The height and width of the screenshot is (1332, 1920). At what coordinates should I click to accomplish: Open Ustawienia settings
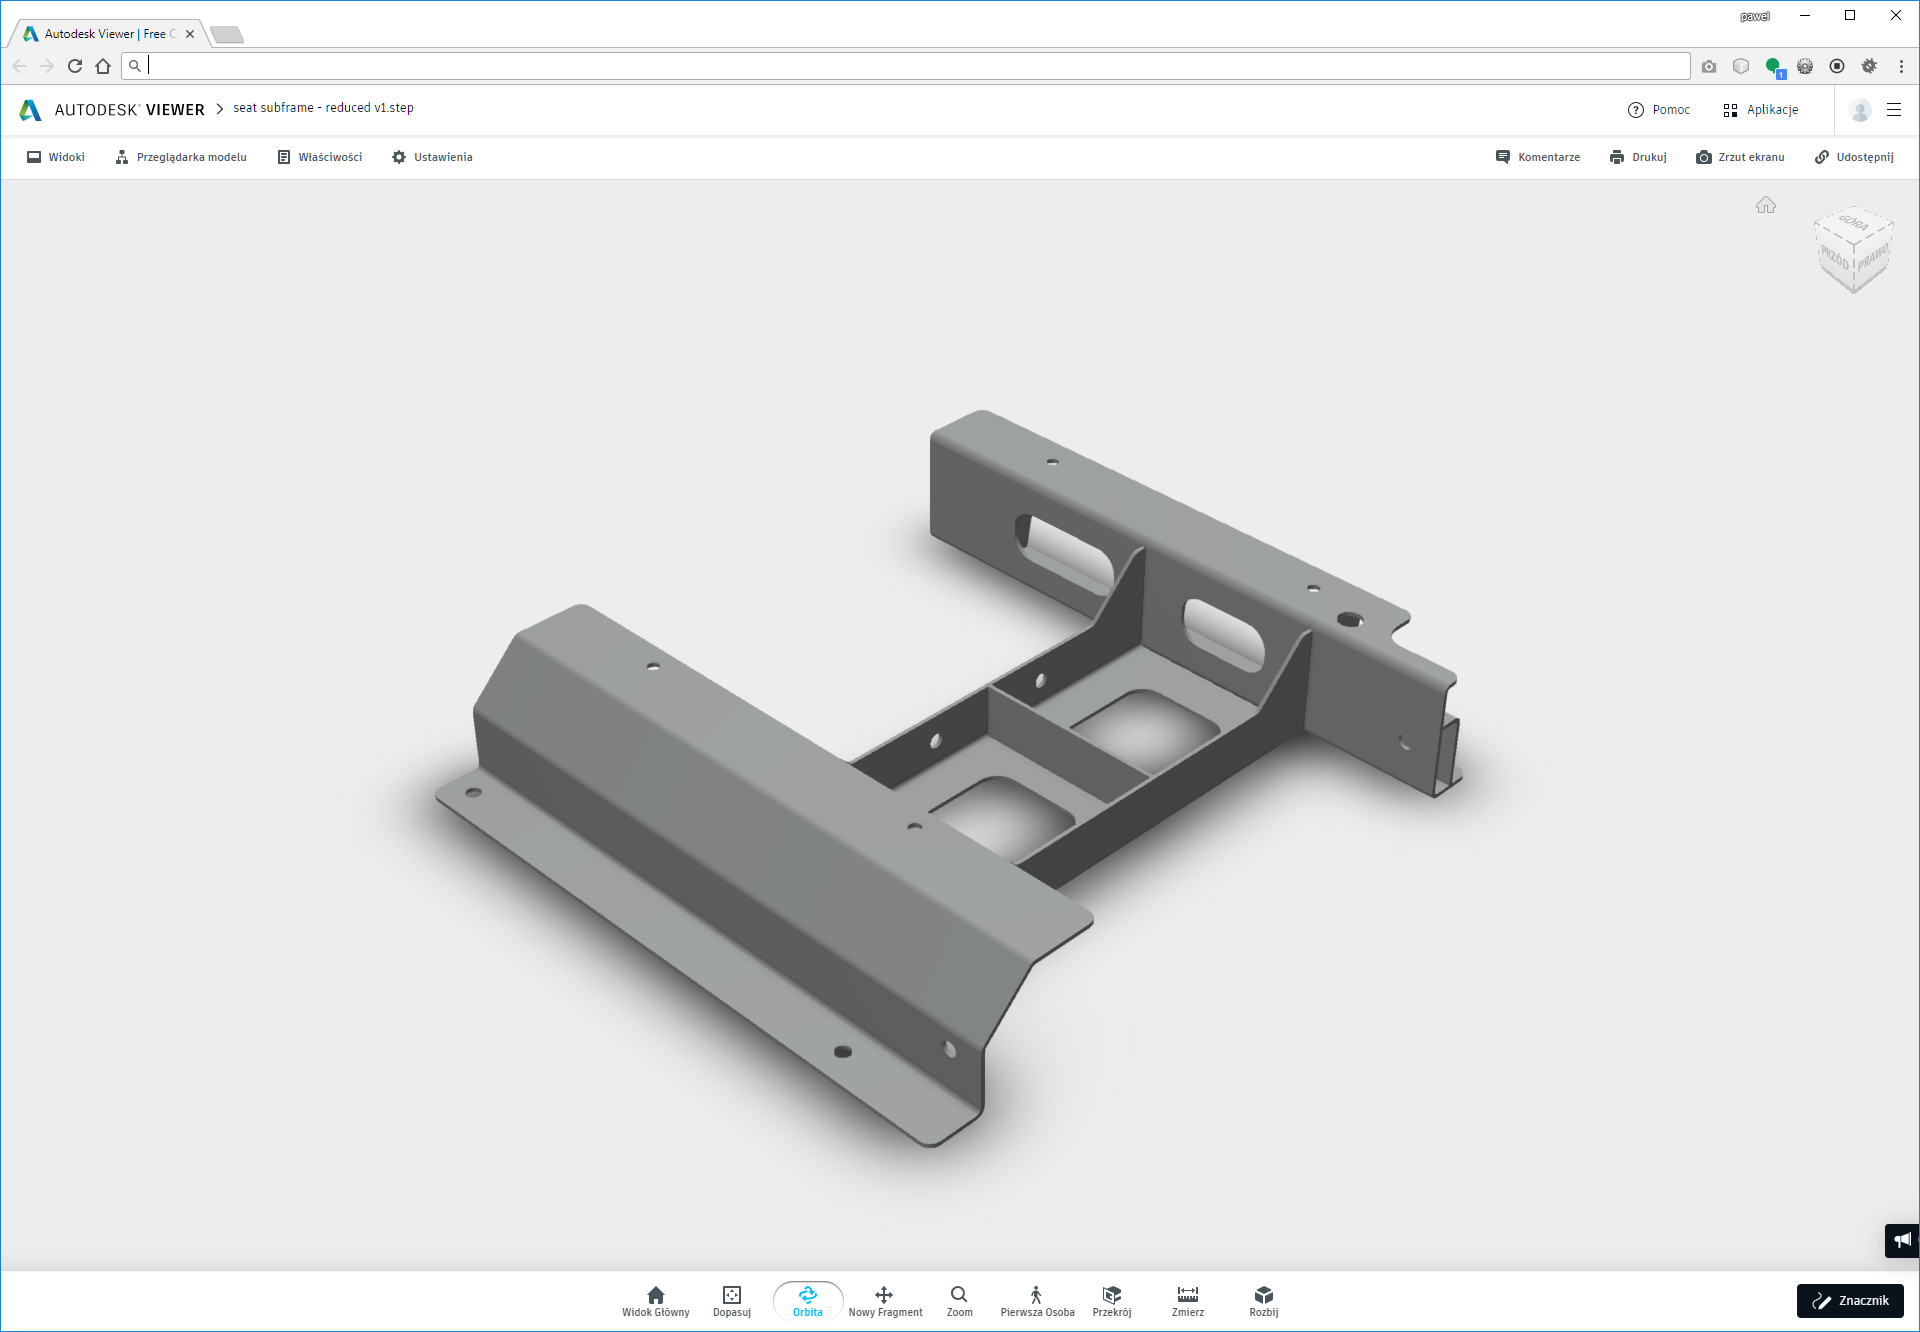(x=432, y=157)
